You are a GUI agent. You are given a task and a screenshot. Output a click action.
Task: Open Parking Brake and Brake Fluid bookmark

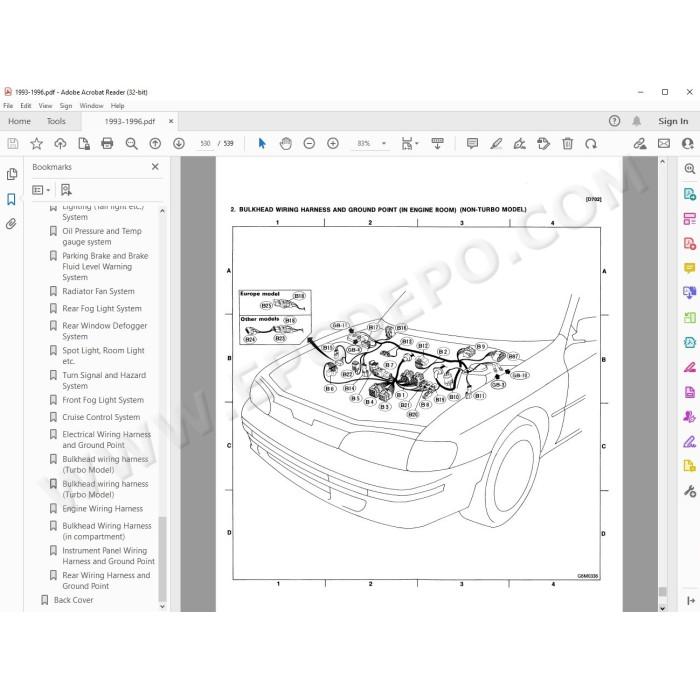click(x=105, y=267)
